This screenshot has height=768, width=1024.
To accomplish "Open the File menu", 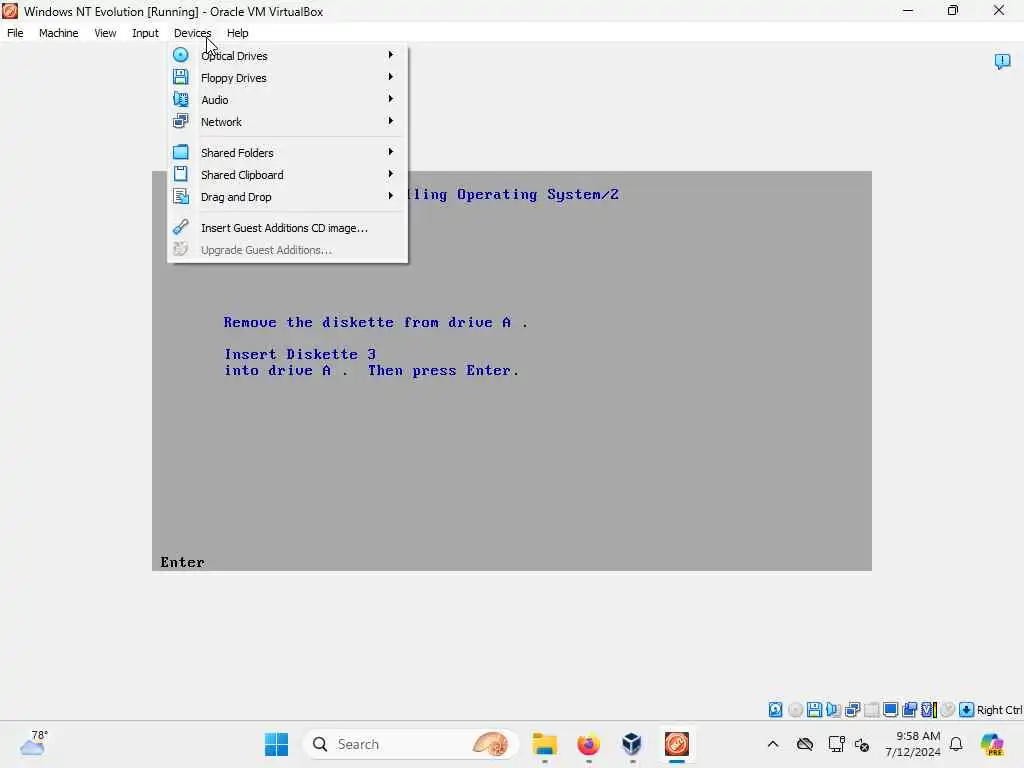I will tap(15, 33).
